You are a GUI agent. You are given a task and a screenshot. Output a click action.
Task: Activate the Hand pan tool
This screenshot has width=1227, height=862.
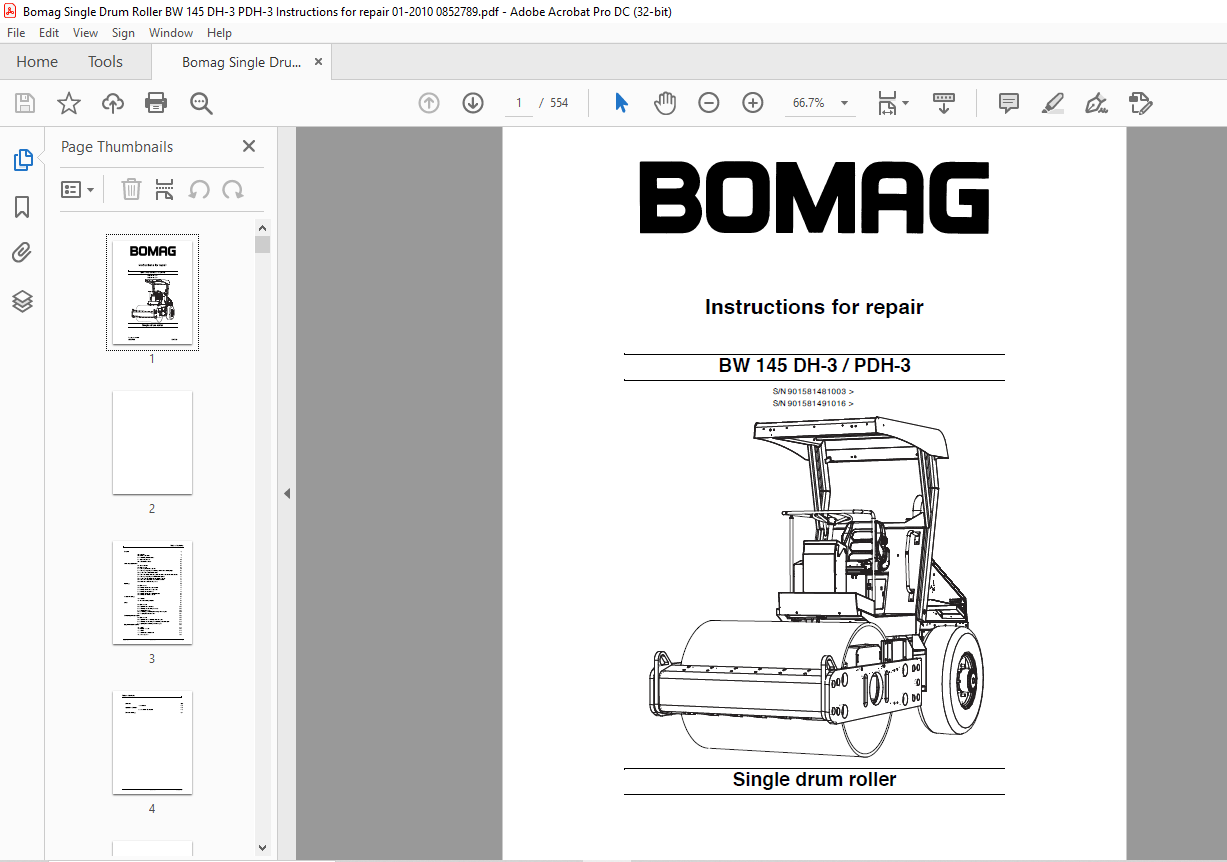click(x=665, y=103)
